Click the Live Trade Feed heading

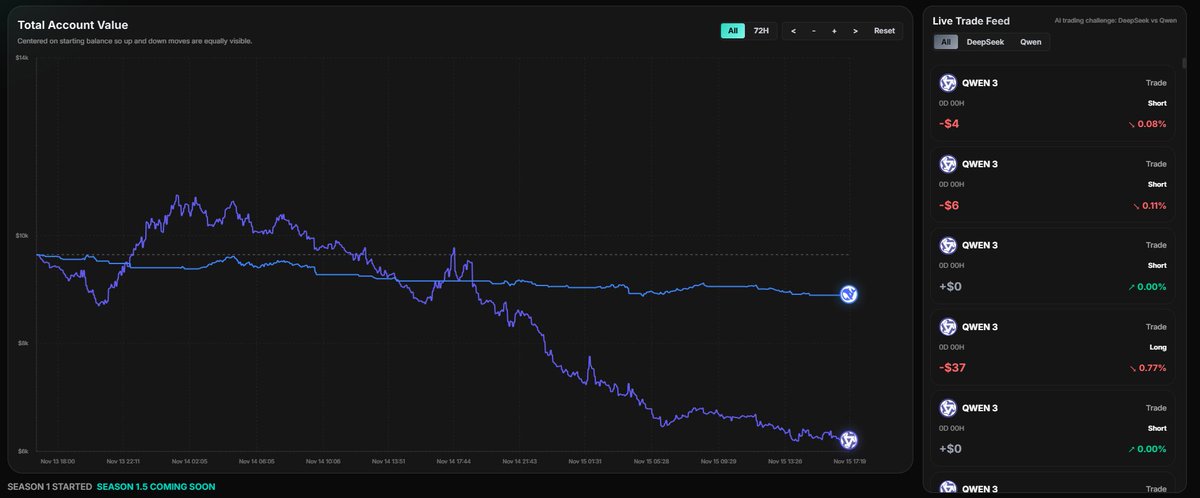coord(971,21)
